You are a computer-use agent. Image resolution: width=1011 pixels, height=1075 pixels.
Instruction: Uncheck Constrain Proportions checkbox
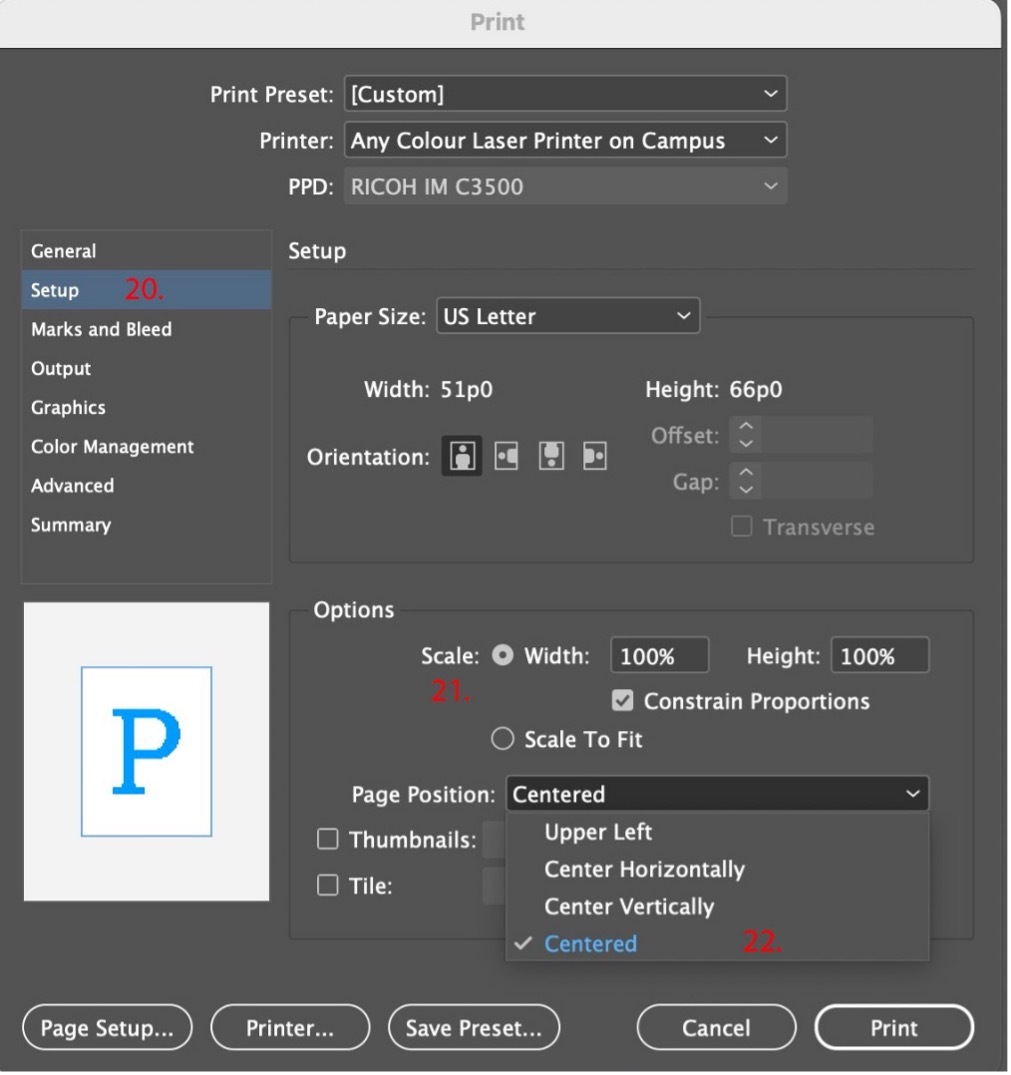[x=623, y=701]
